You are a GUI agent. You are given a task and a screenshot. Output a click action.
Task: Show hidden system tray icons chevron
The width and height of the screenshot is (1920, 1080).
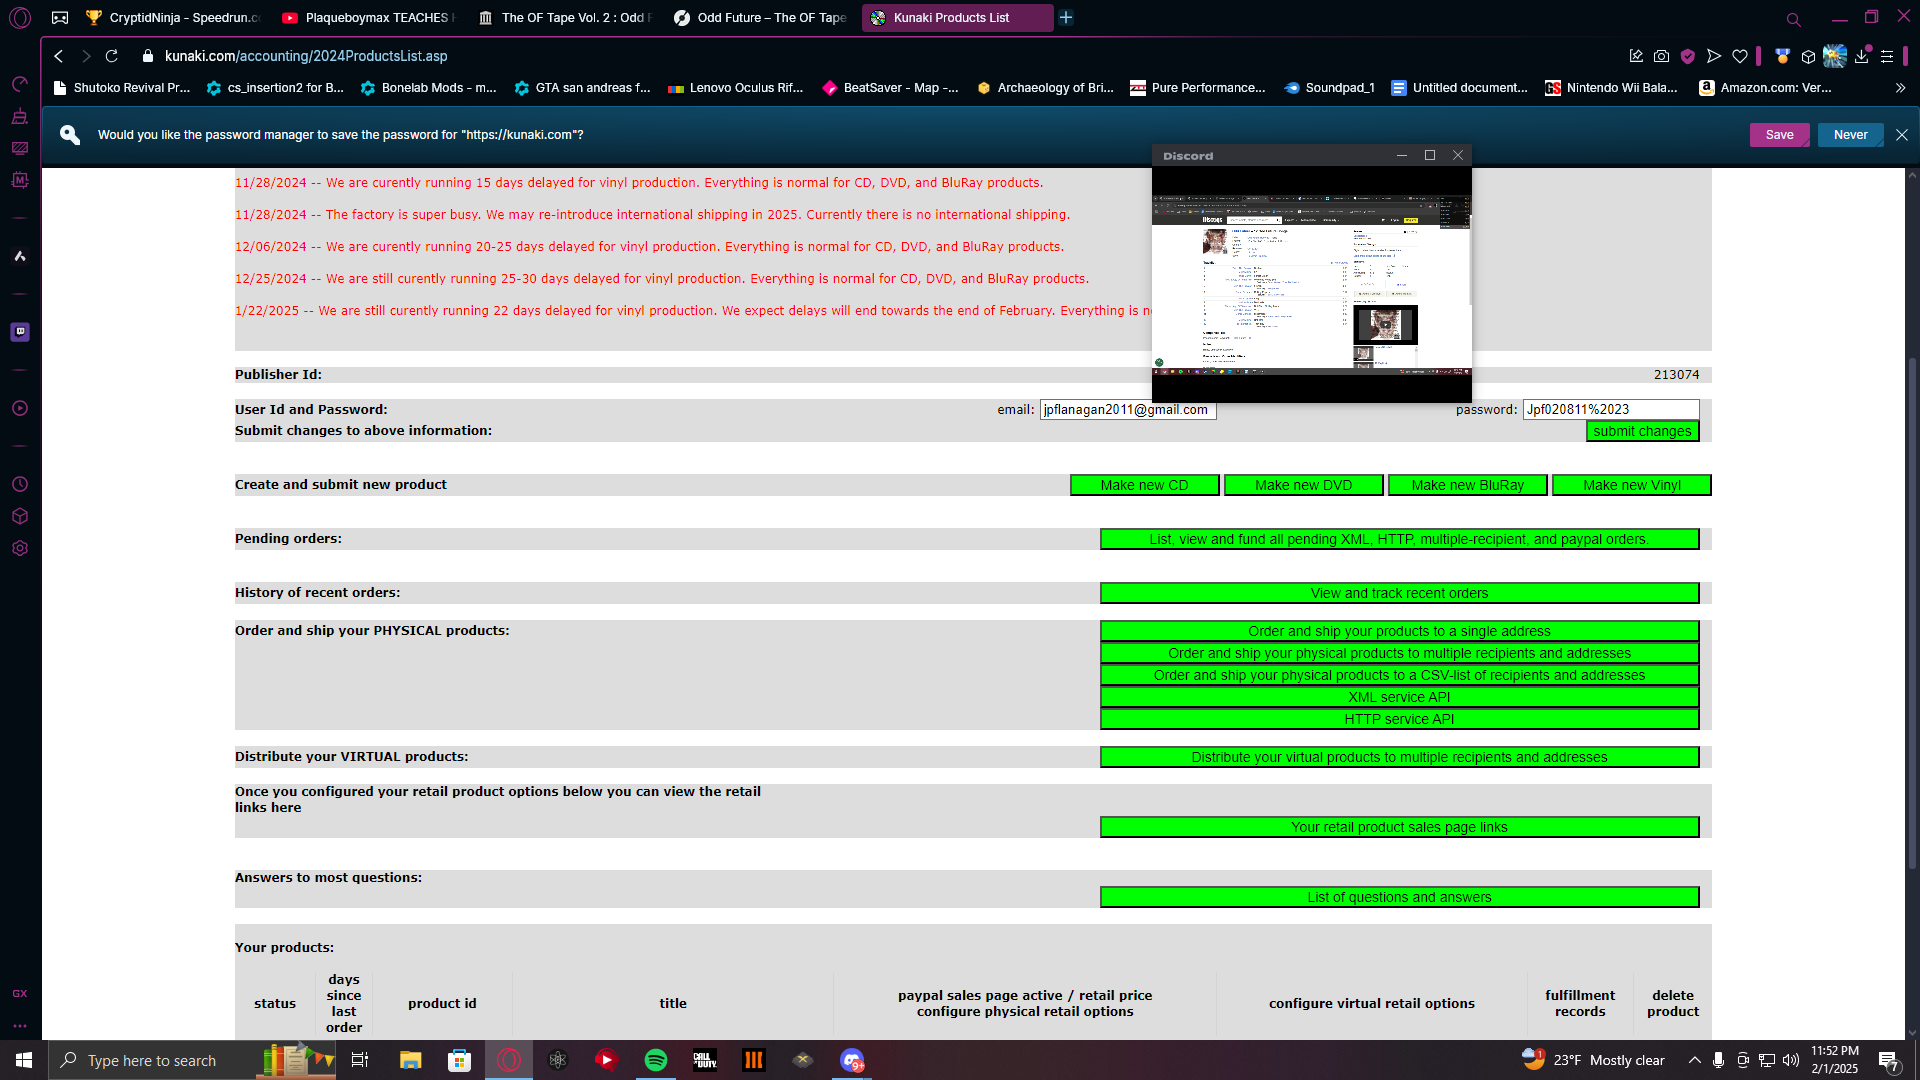1694,1060
